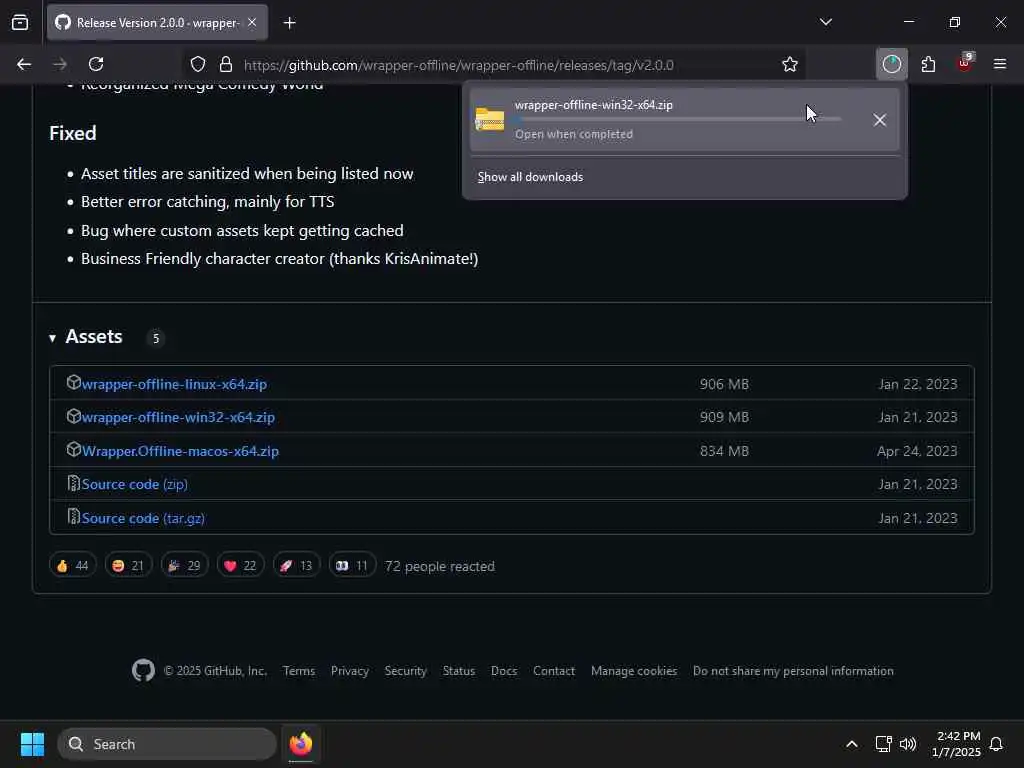Open the Status footer link
This screenshot has width=1024, height=768.
pyautogui.click(x=458, y=671)
